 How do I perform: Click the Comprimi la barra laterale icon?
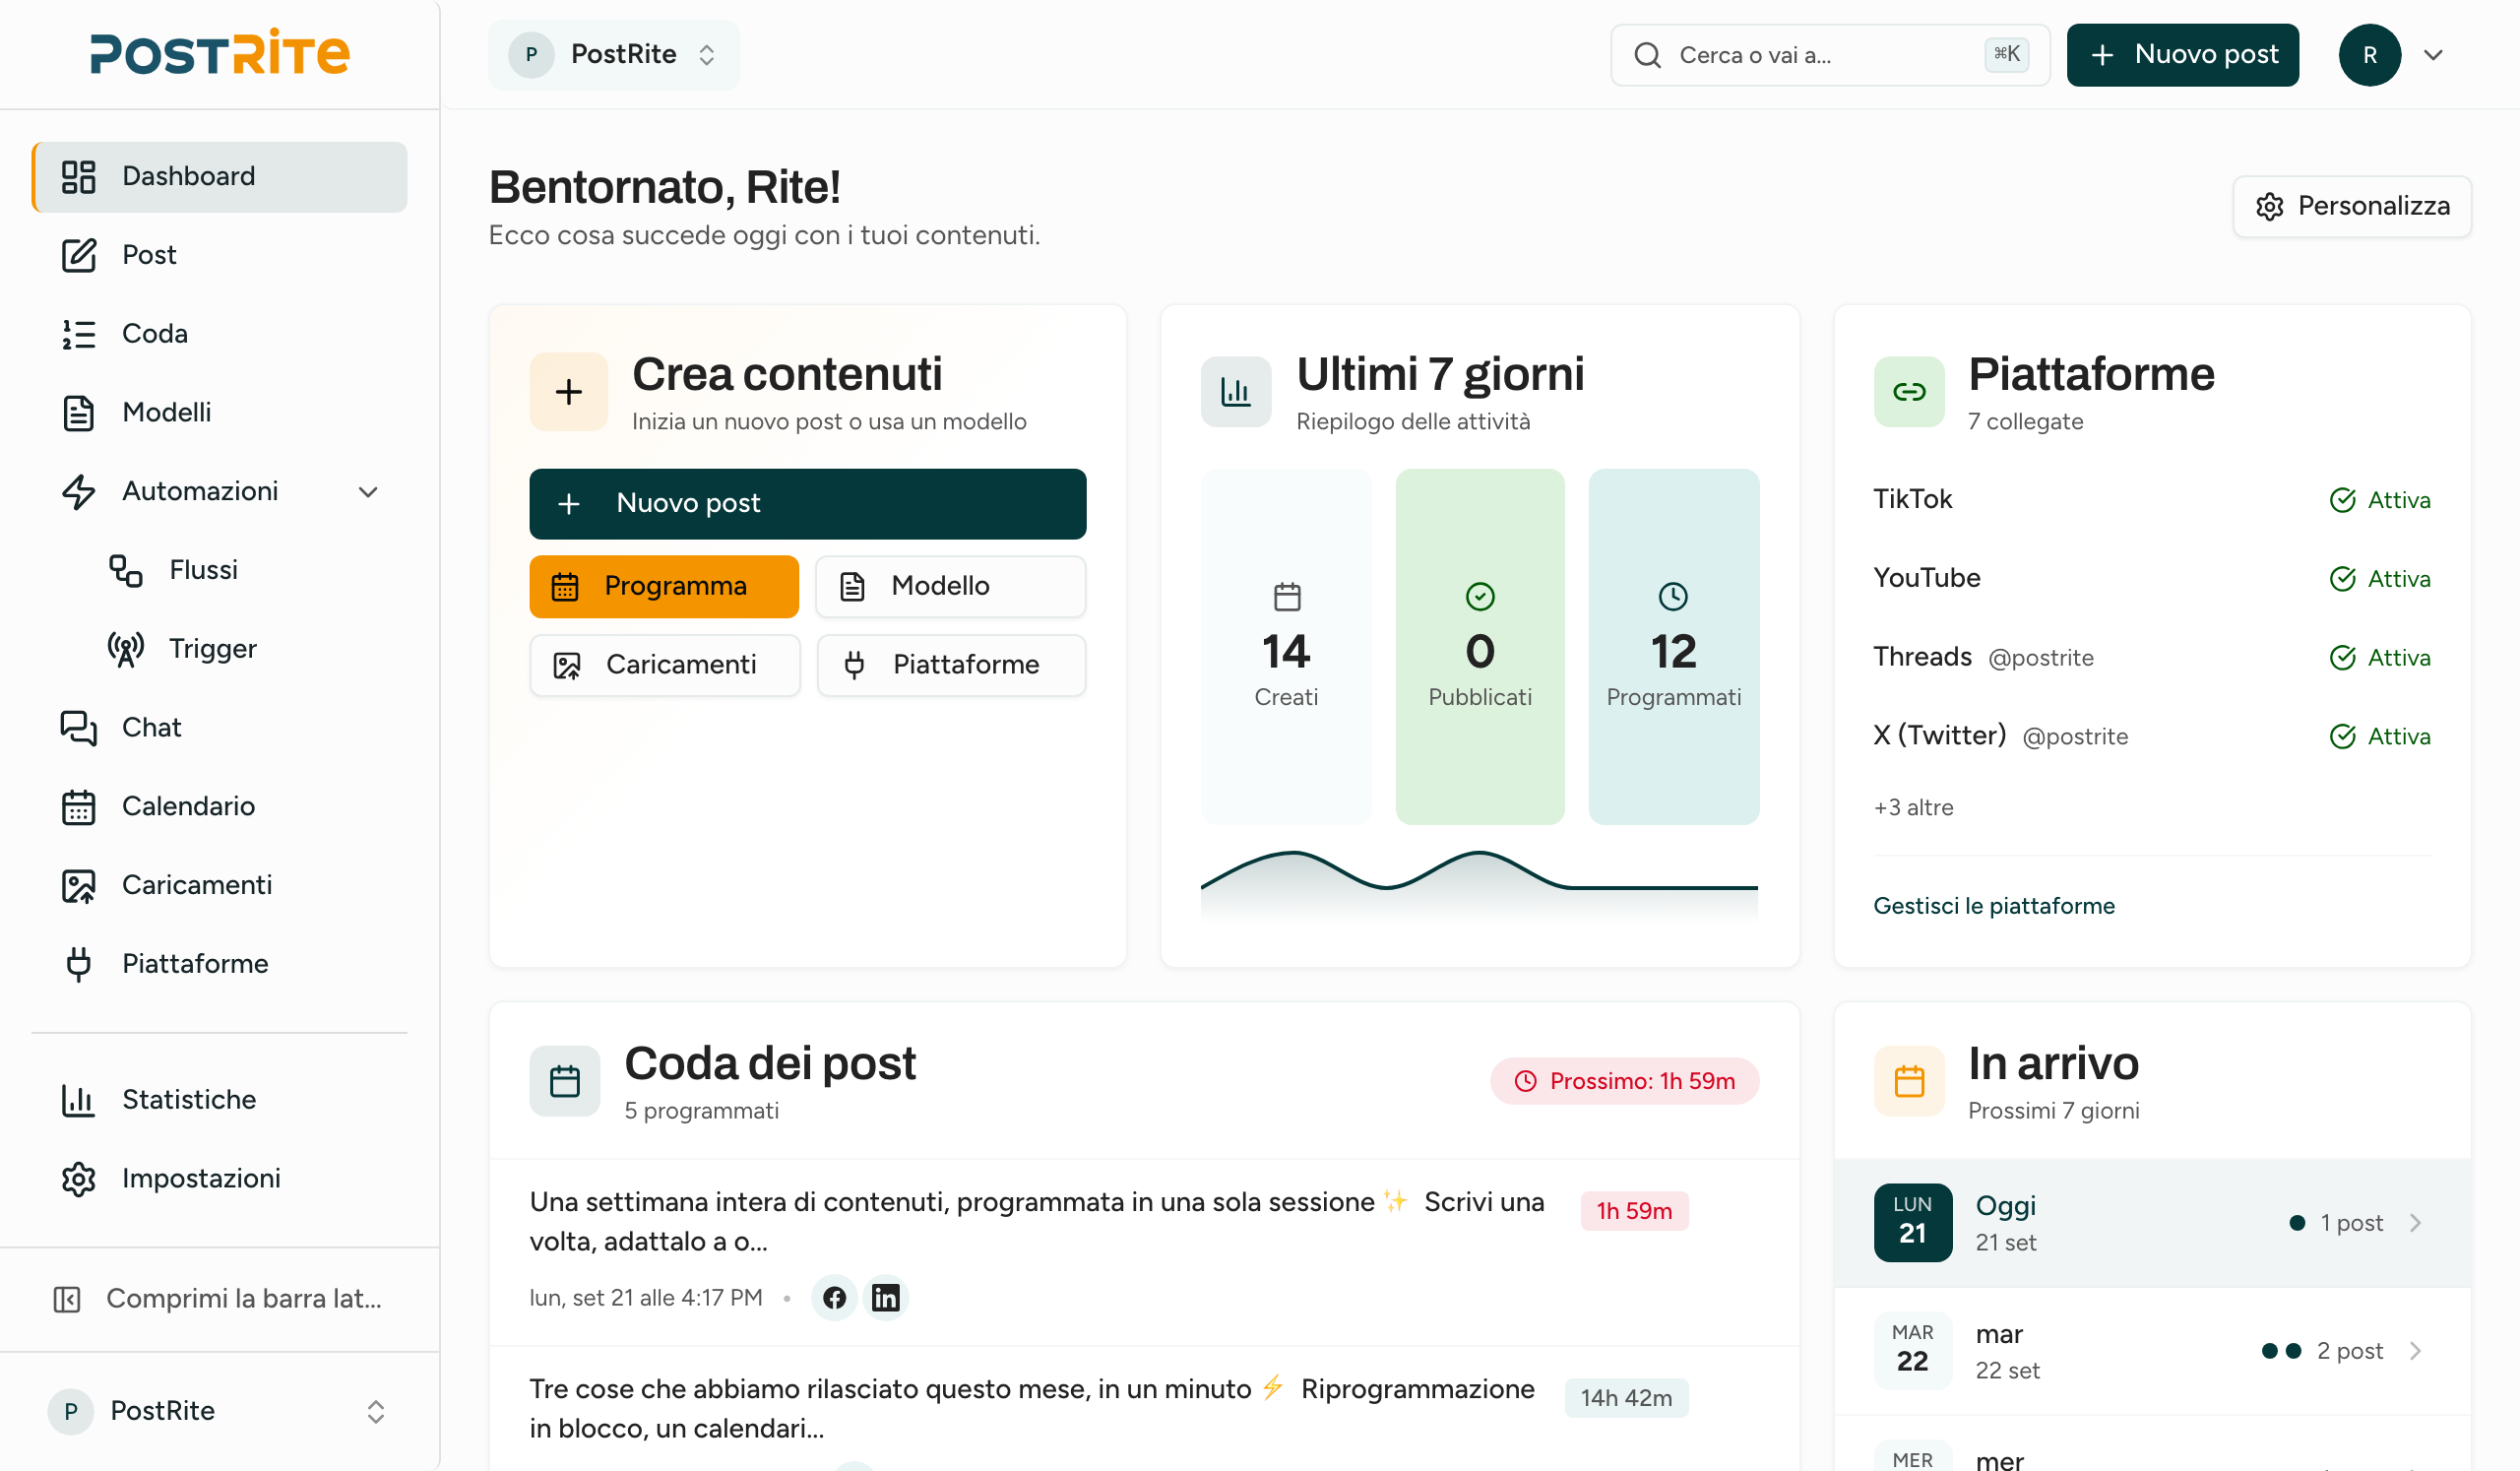pyautogui.click(x=67, y=1300)
